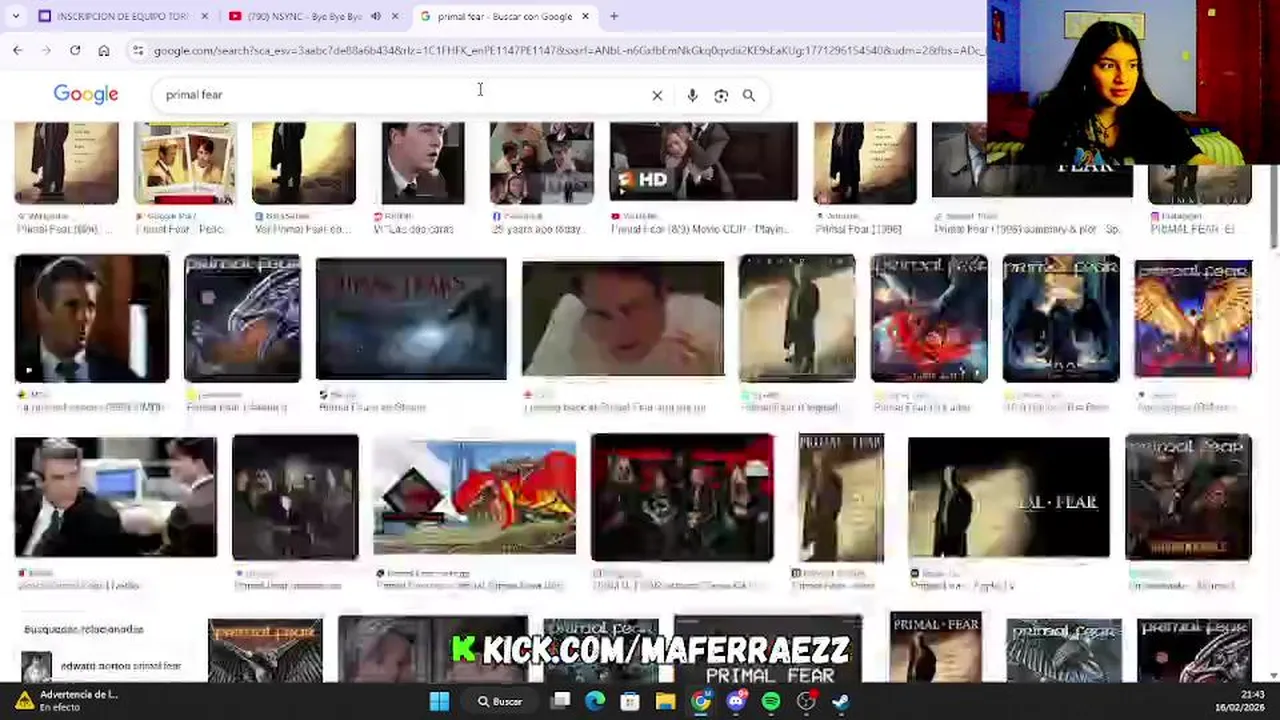Close the NSYNC Bye Bye Bye tab
The height and width of the screenshot is (720, 1280).
395,16
